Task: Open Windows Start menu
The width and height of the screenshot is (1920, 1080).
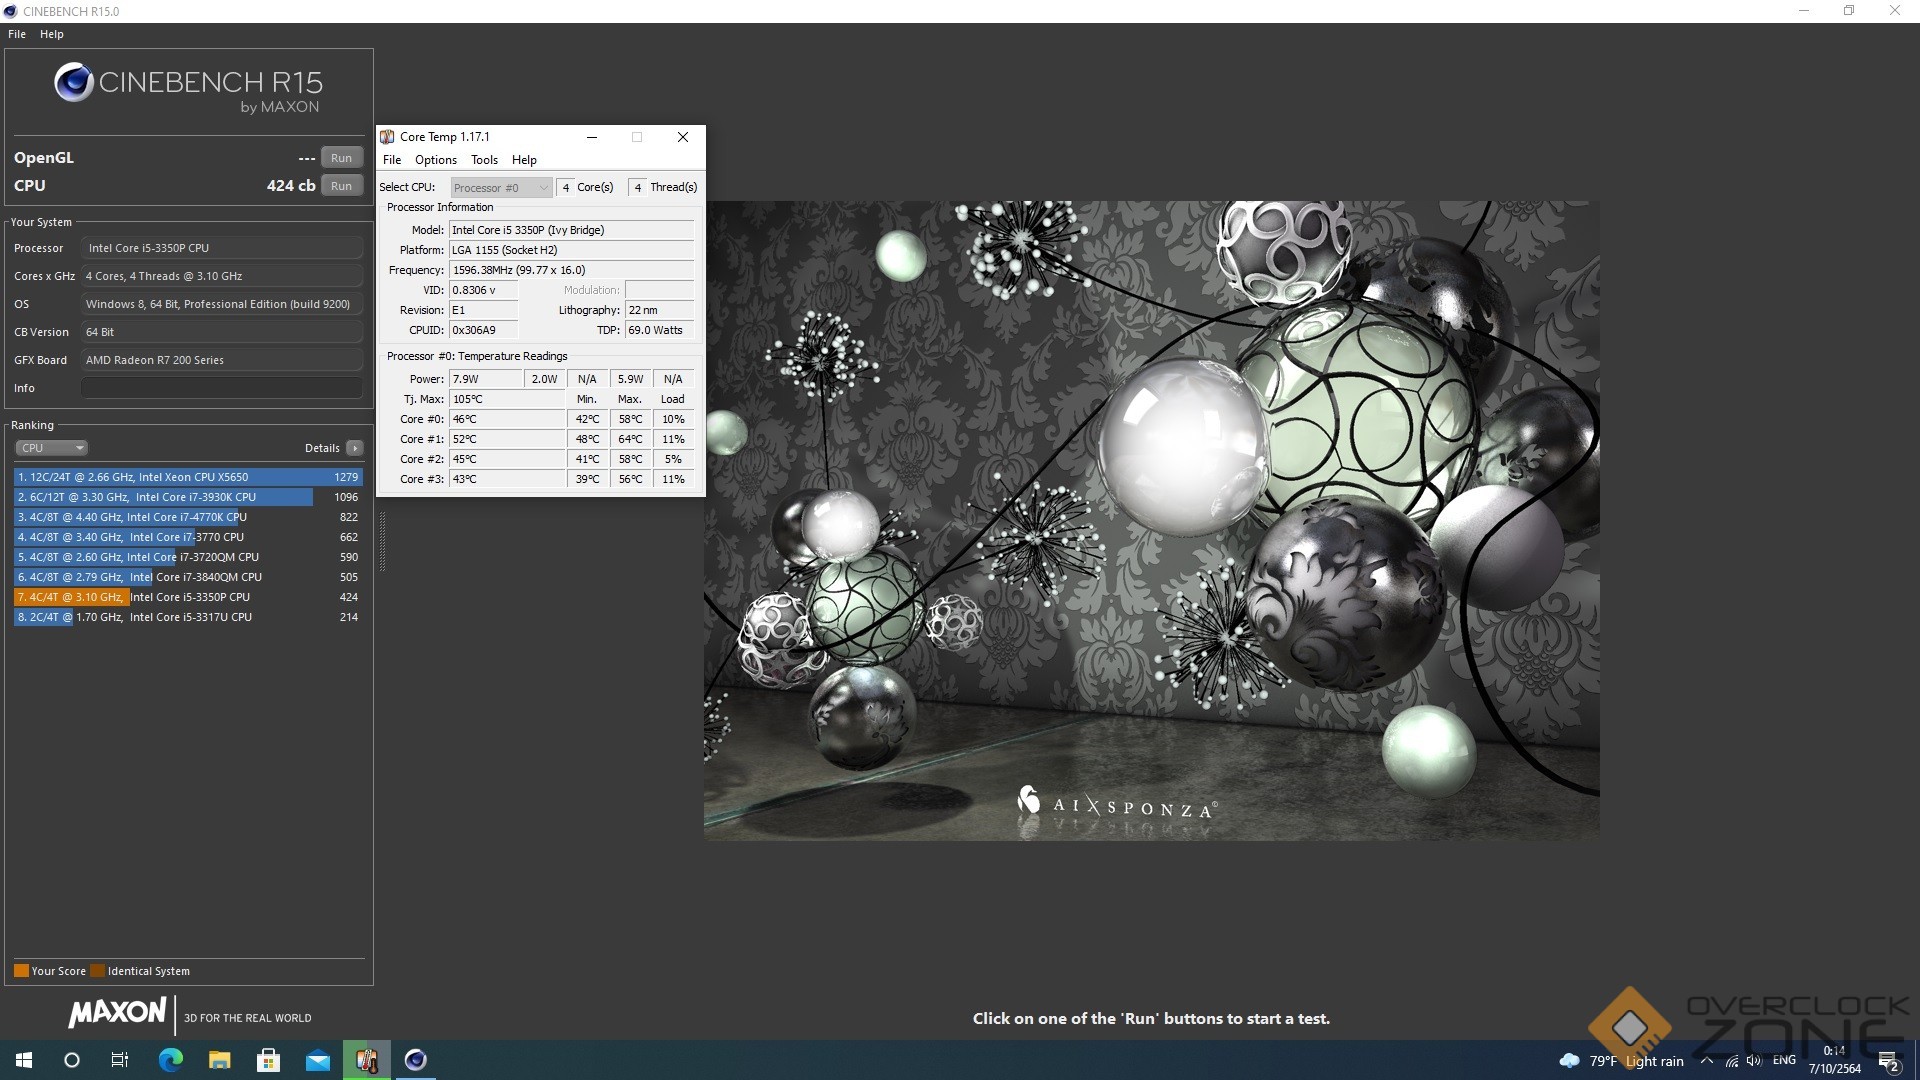Action: coord(24,1060)
